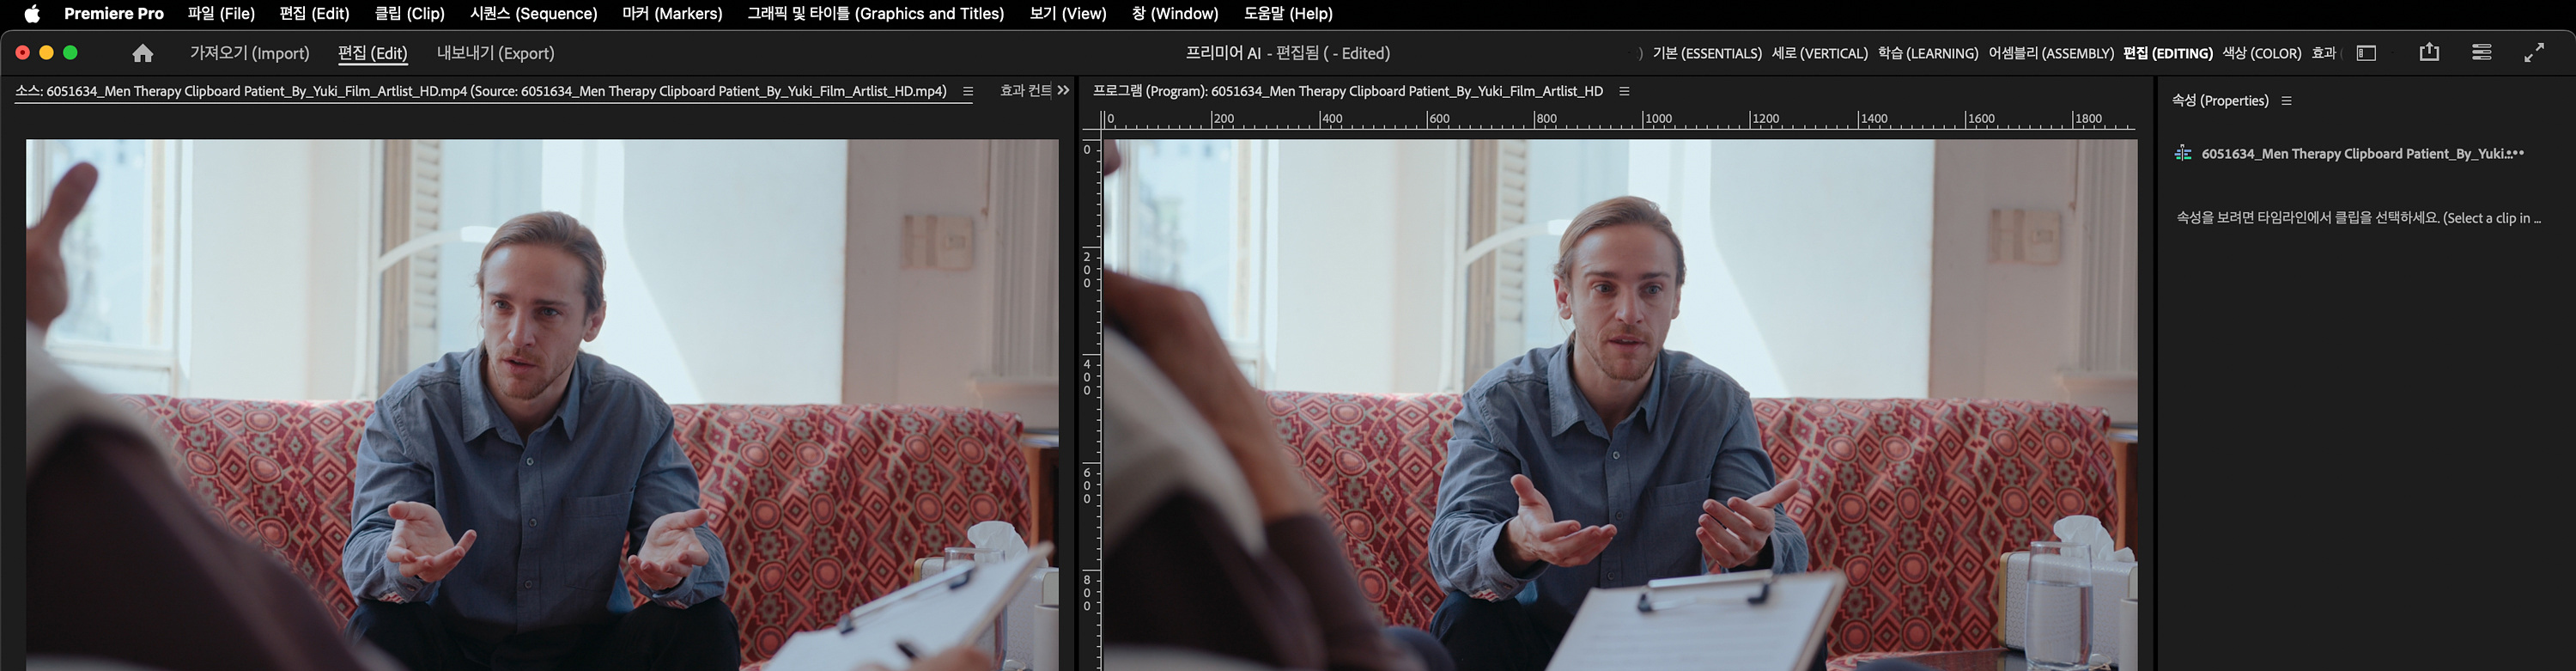
Task: Open the Properties panel menu icon
Action: (2286, 101)
